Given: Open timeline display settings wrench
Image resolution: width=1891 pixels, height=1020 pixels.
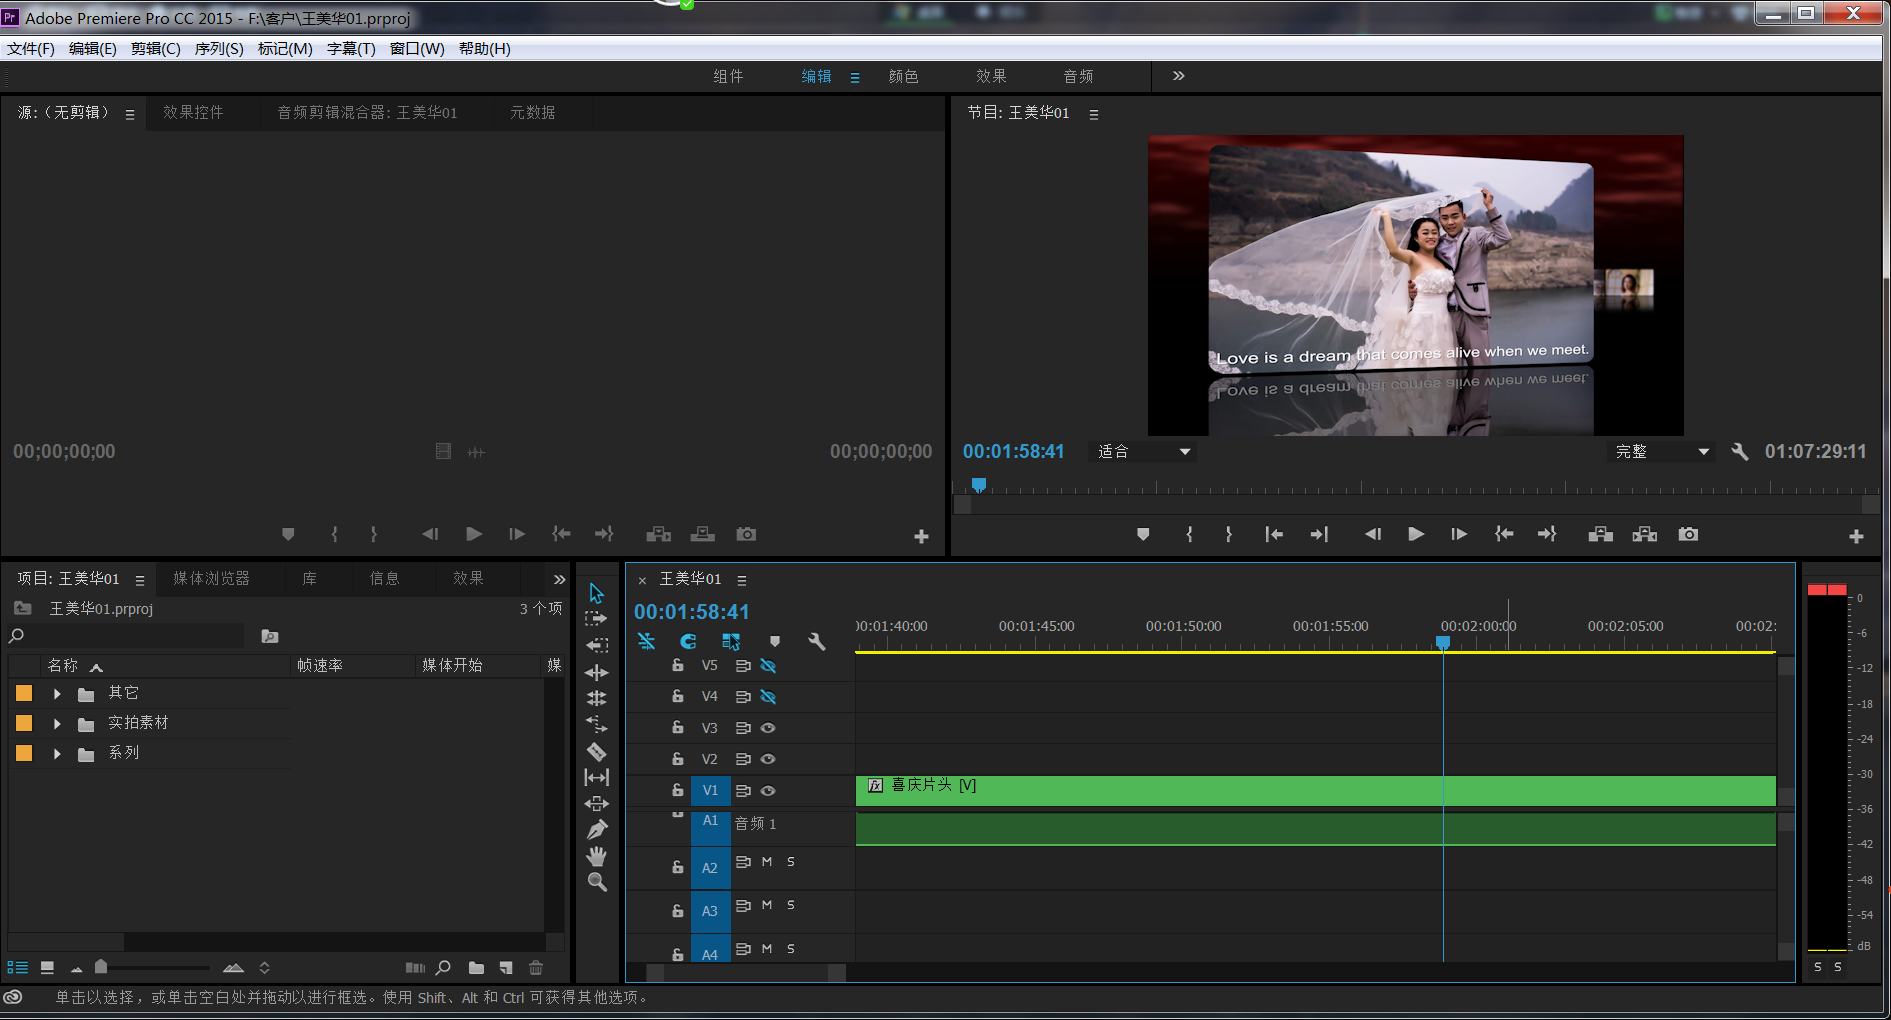Looking at the screenshot, I should tap(817, 641).
